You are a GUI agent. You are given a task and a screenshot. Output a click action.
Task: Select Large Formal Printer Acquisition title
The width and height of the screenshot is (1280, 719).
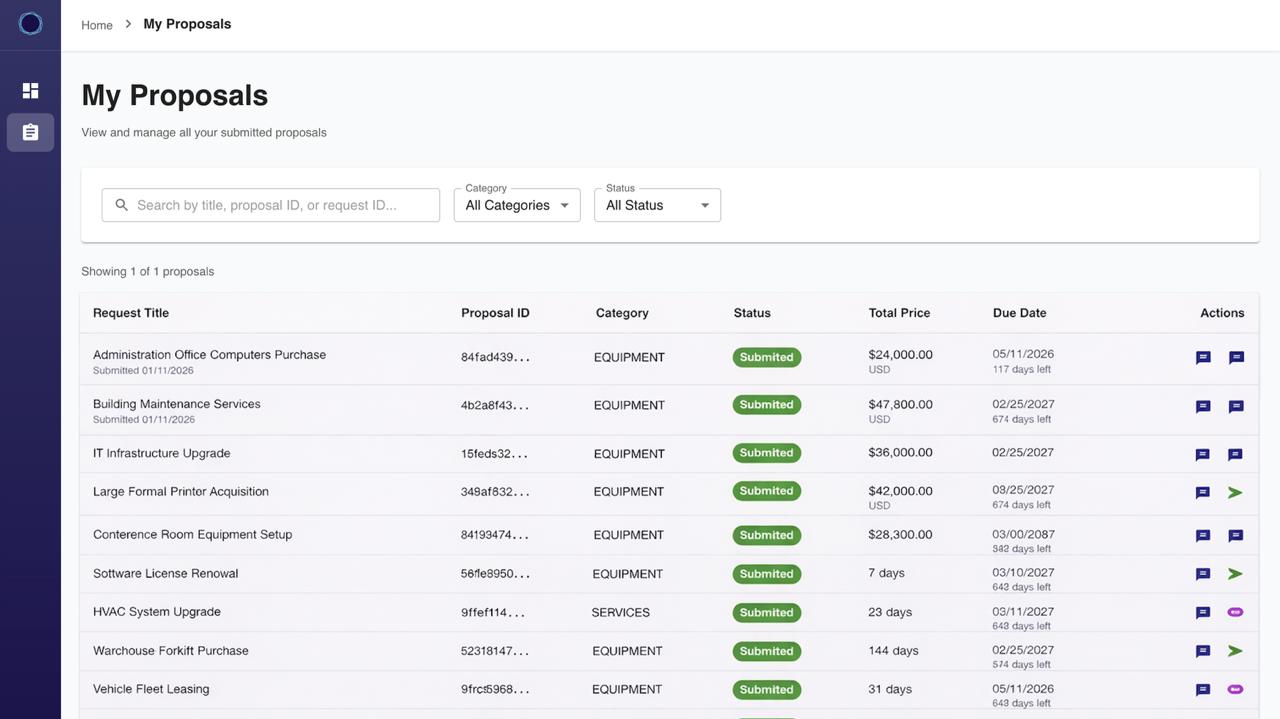point(181,492)
